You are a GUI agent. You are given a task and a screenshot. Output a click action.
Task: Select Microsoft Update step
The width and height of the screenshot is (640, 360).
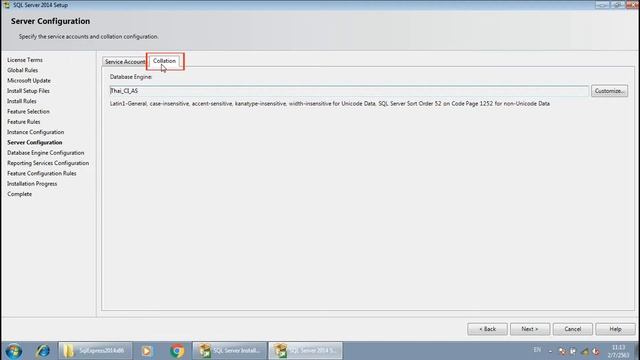29,80
